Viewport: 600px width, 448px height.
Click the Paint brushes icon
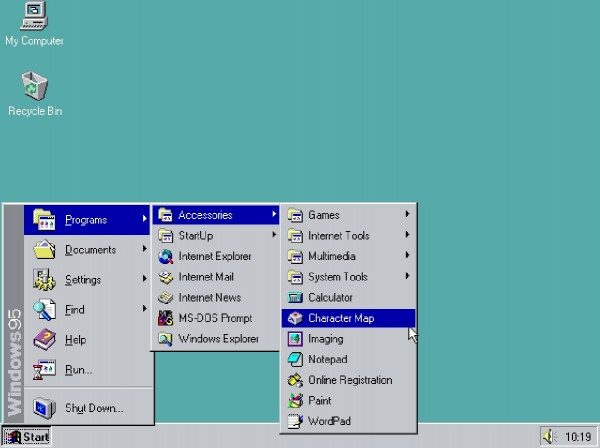(x=295, y=401)
